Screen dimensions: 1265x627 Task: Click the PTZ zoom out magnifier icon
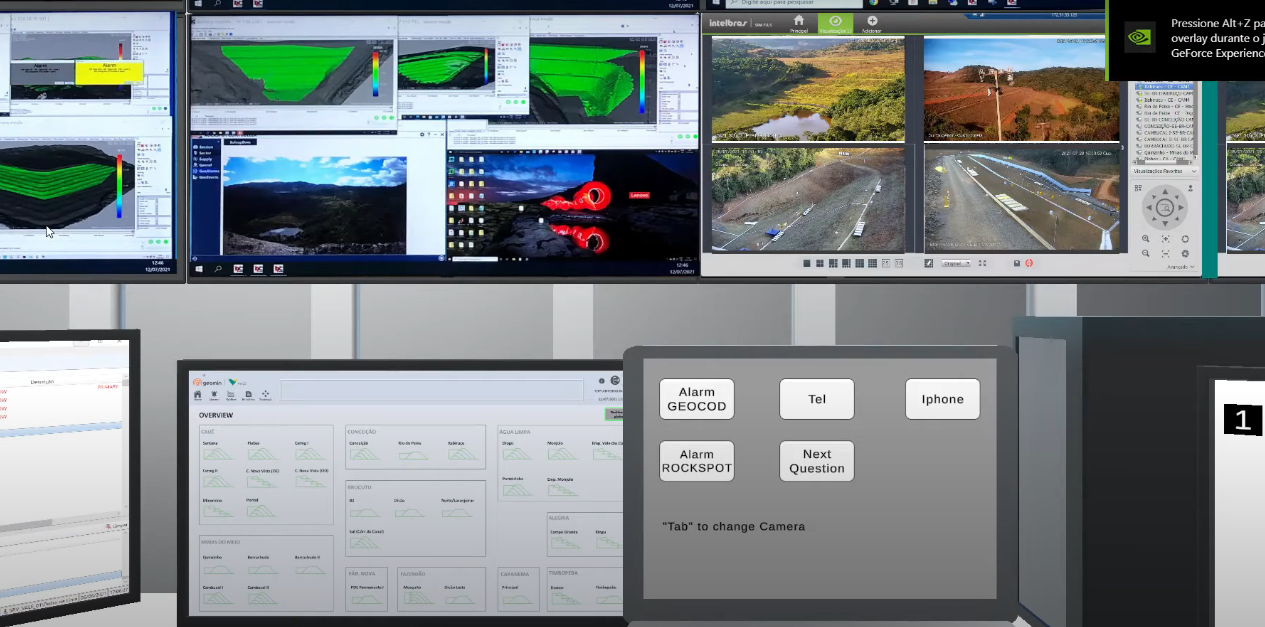point(1146,254)
